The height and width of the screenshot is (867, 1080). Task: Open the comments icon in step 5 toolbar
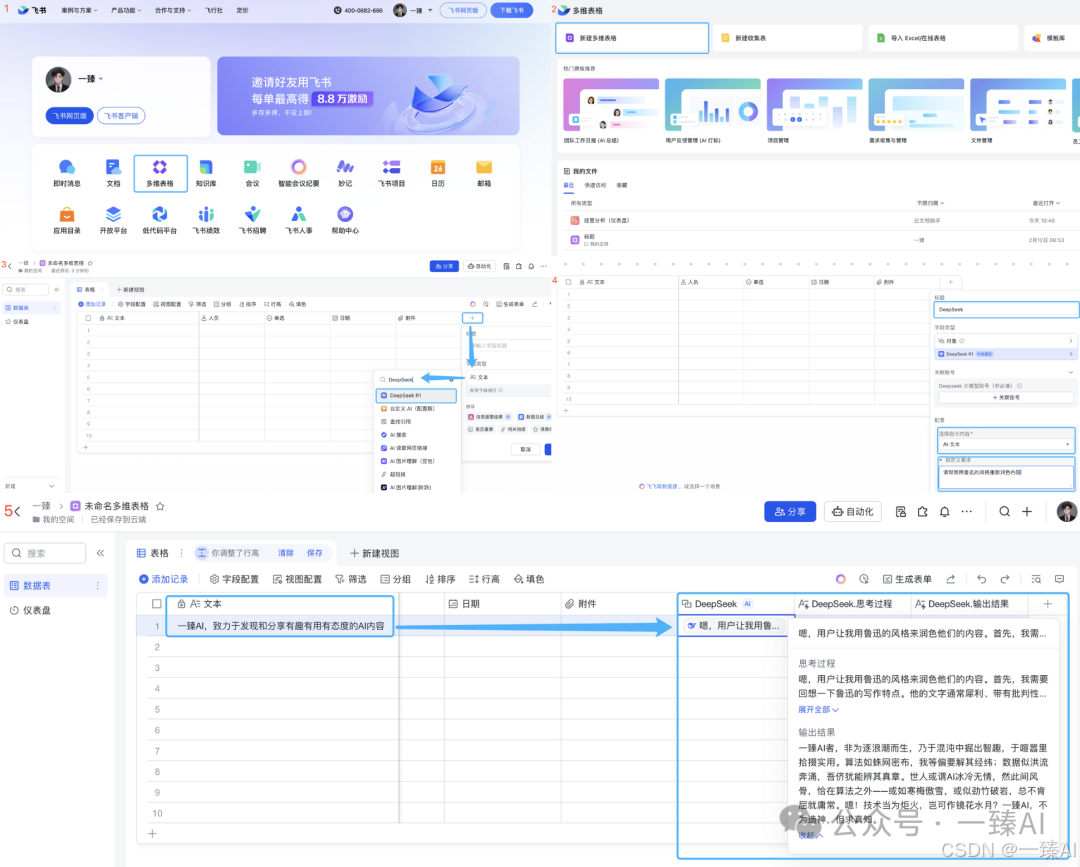tap(1059, 579)
